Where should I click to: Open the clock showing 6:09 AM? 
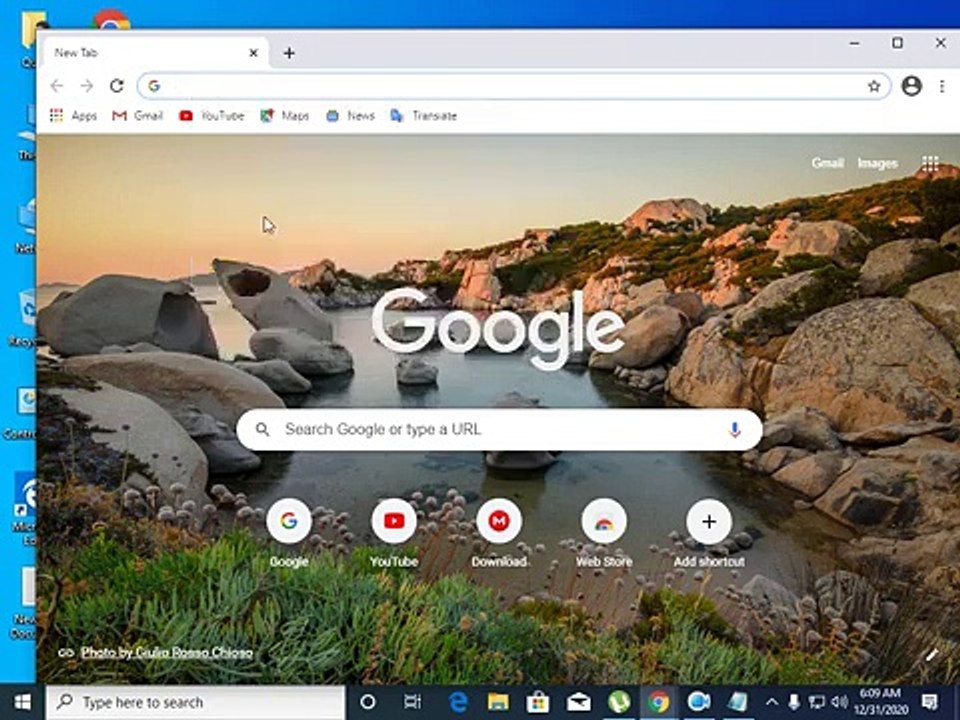point(880,702)
